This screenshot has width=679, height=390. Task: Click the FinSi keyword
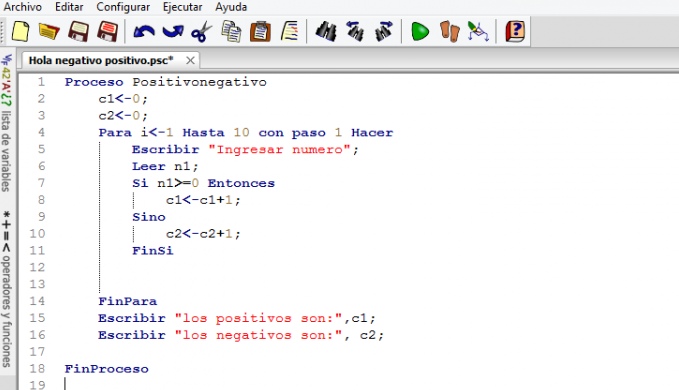point(152,251)
